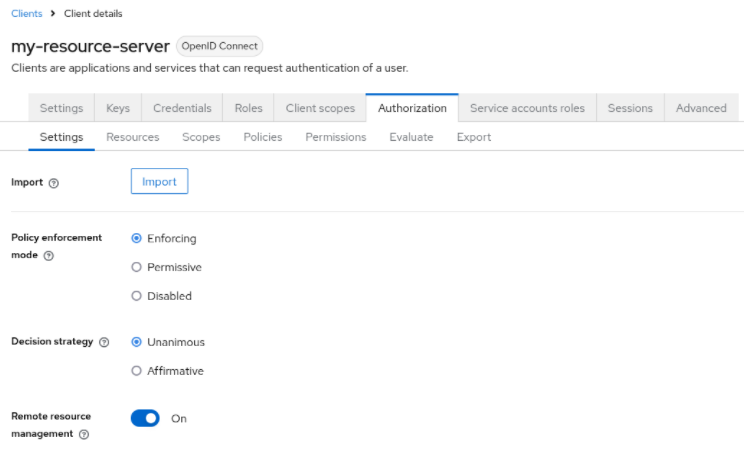744x460 pixels.
Task: Click help icon beside Policy enforcement mode
Action: [49, 256]
